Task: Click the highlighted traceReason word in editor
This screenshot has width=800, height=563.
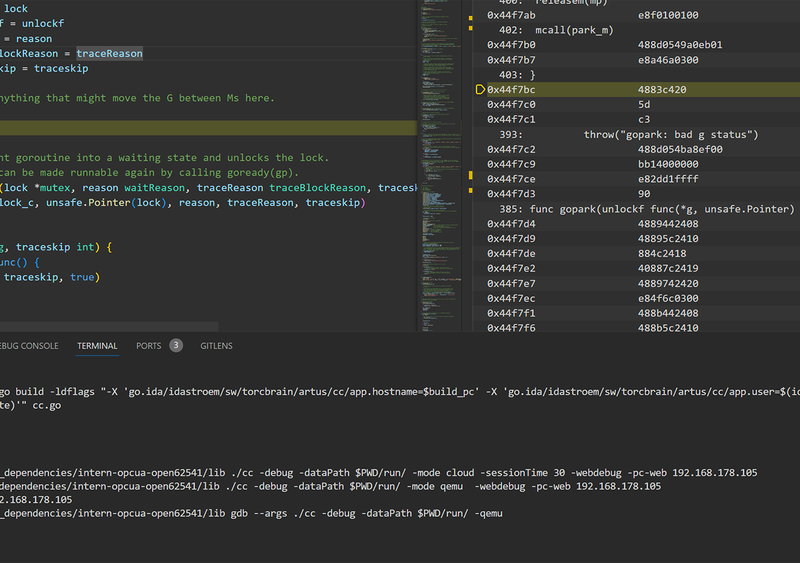Action: [109, 53]
